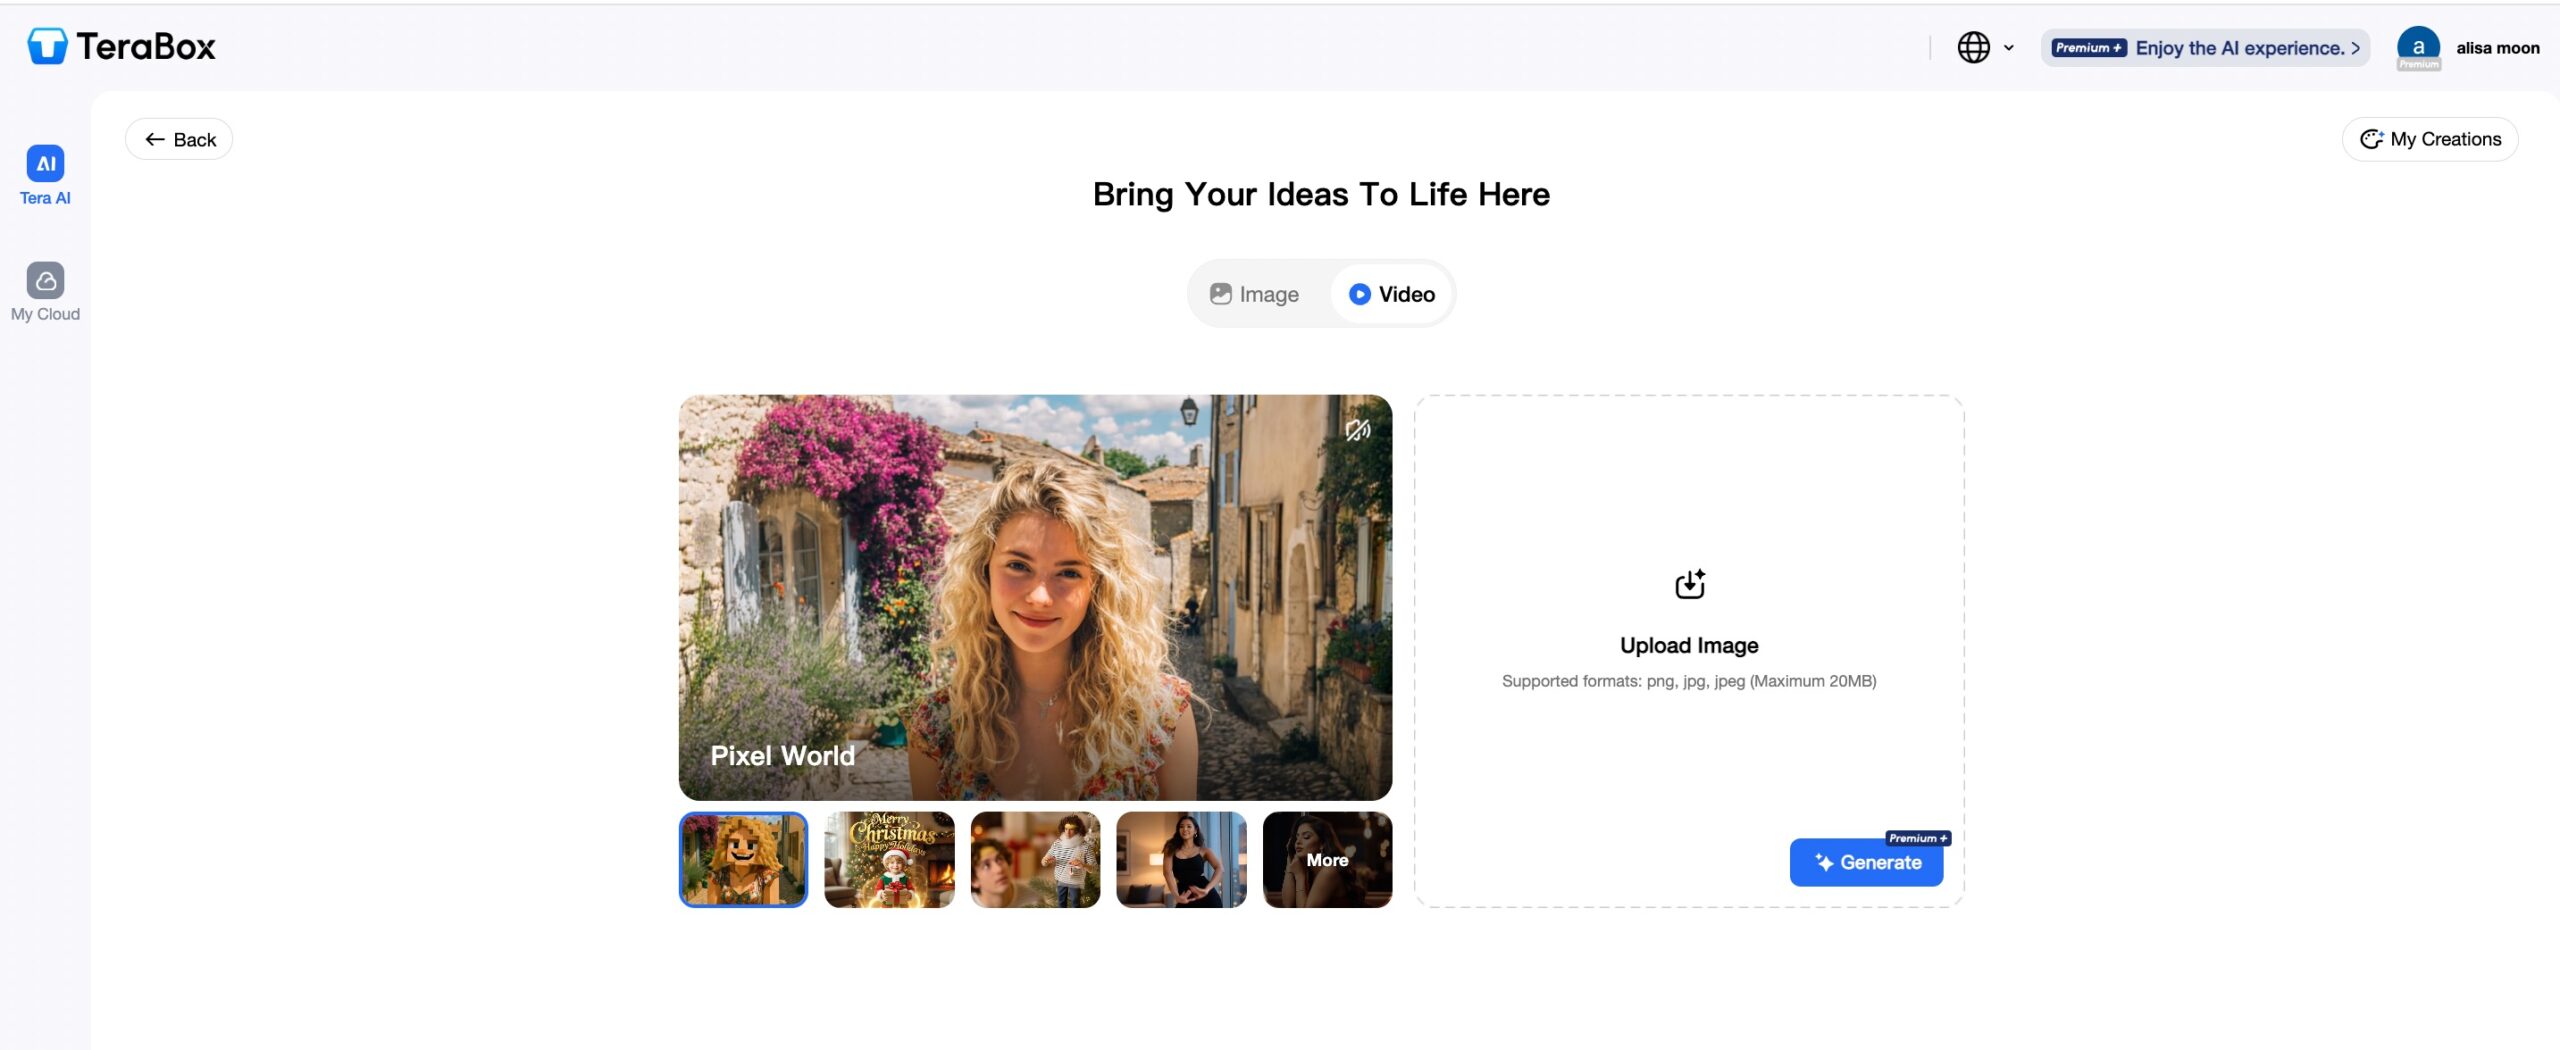Viewport: 2560px width, 1050px height.
Task: Switch to Video mode
Action: (x=1392, y=294)
